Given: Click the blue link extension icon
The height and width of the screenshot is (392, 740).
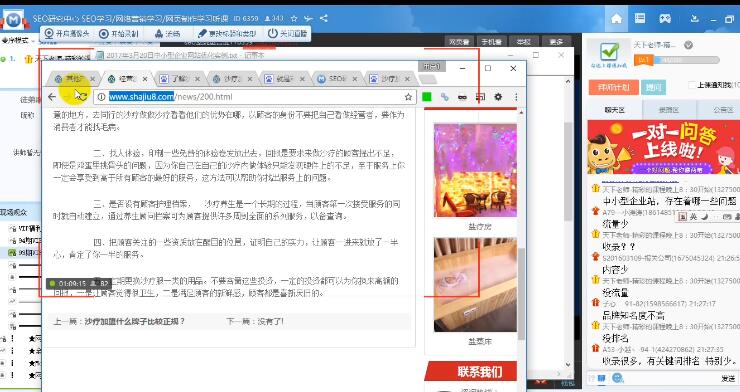Looking at the screenshot, I should point(445,97).
